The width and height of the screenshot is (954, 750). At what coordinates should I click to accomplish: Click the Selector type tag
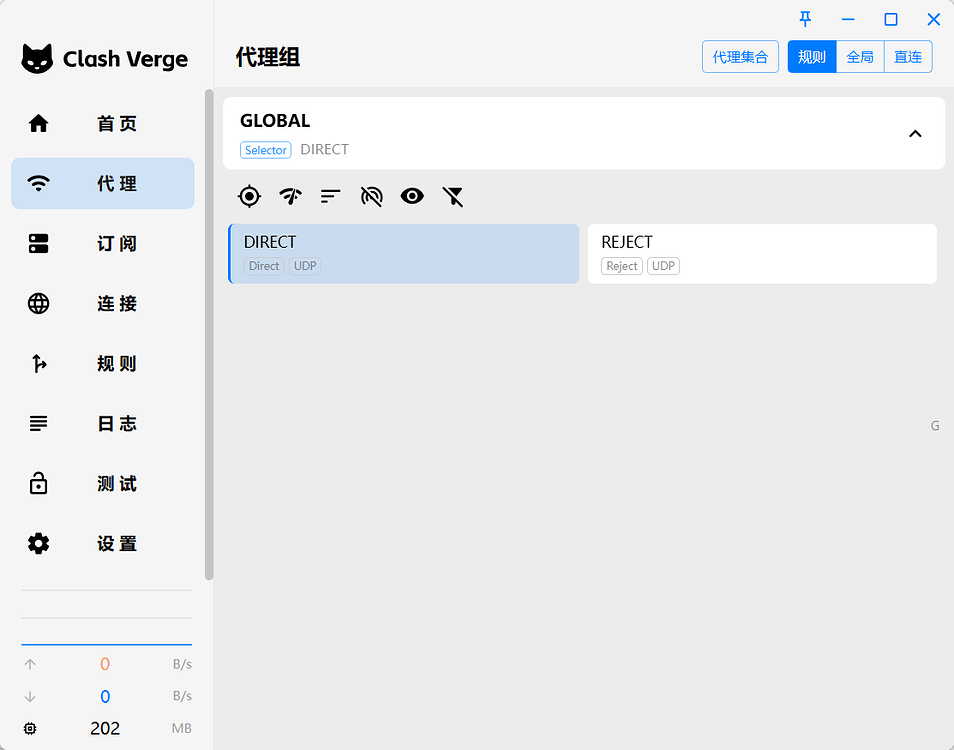[266, 150]
